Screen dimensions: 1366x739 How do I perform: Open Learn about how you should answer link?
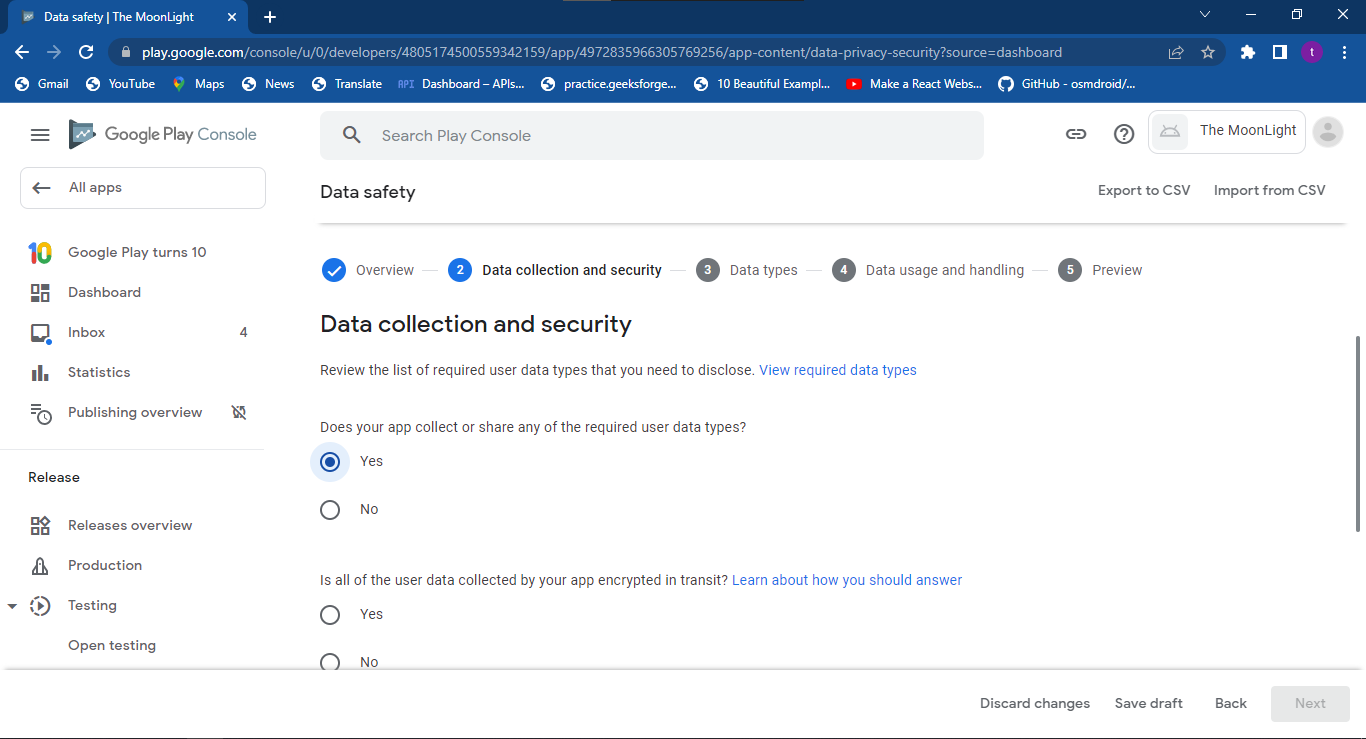coord(847,580)
